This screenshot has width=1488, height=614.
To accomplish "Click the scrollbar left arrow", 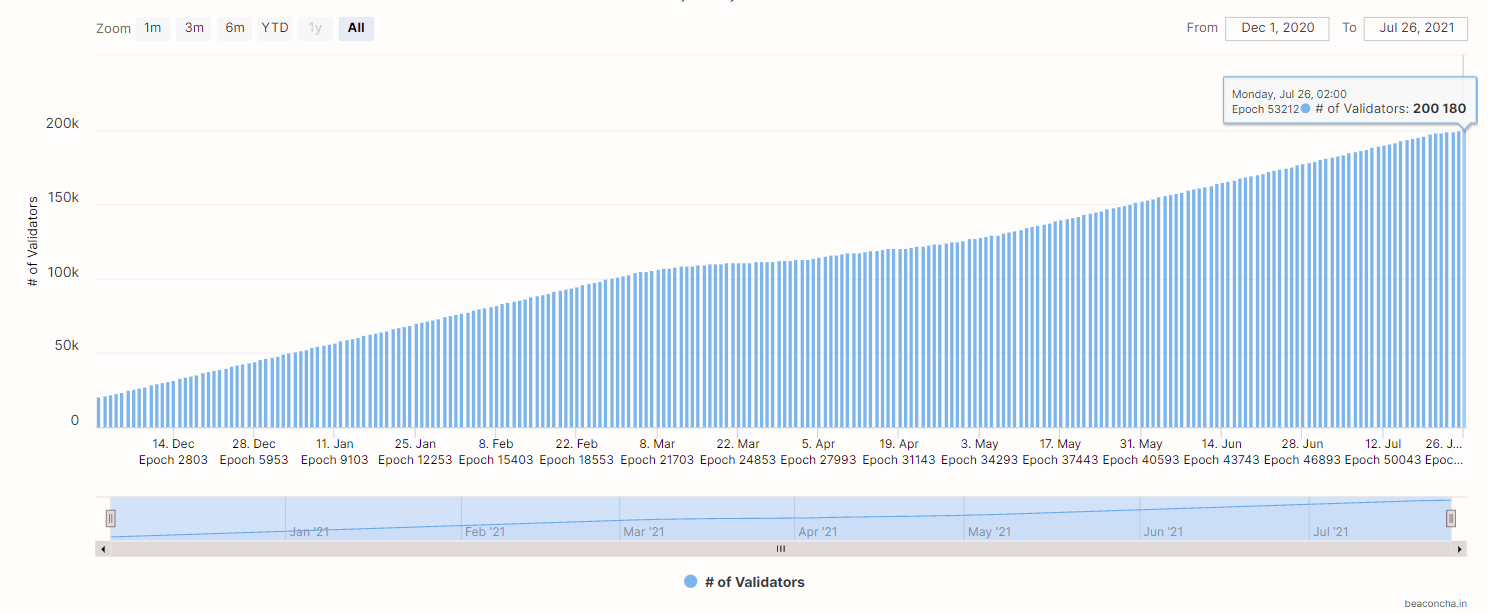I will (101, 549).
